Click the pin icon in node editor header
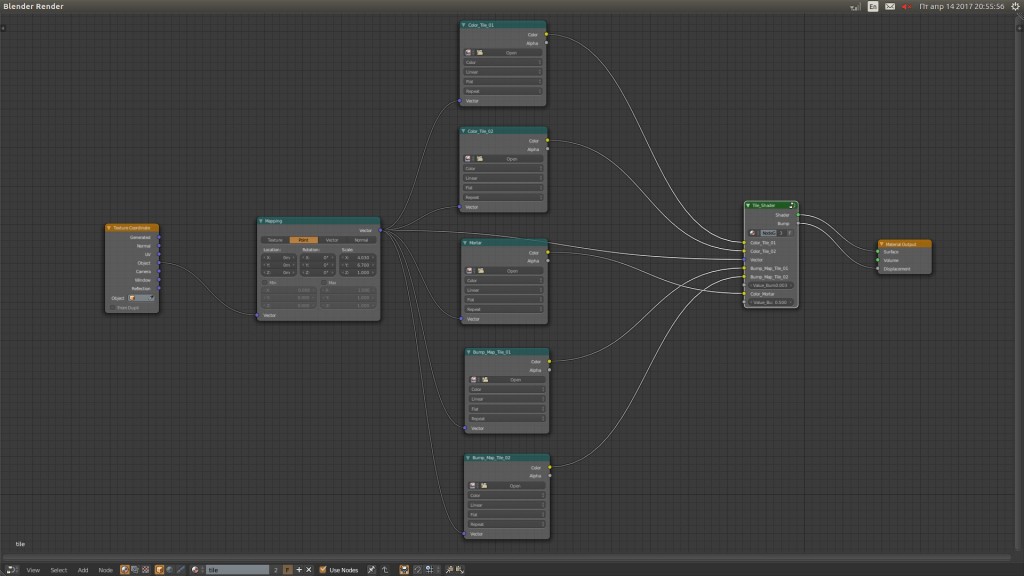Image resolution: width=1024 pixels, height=576 pixels. [x=371, y=568]
